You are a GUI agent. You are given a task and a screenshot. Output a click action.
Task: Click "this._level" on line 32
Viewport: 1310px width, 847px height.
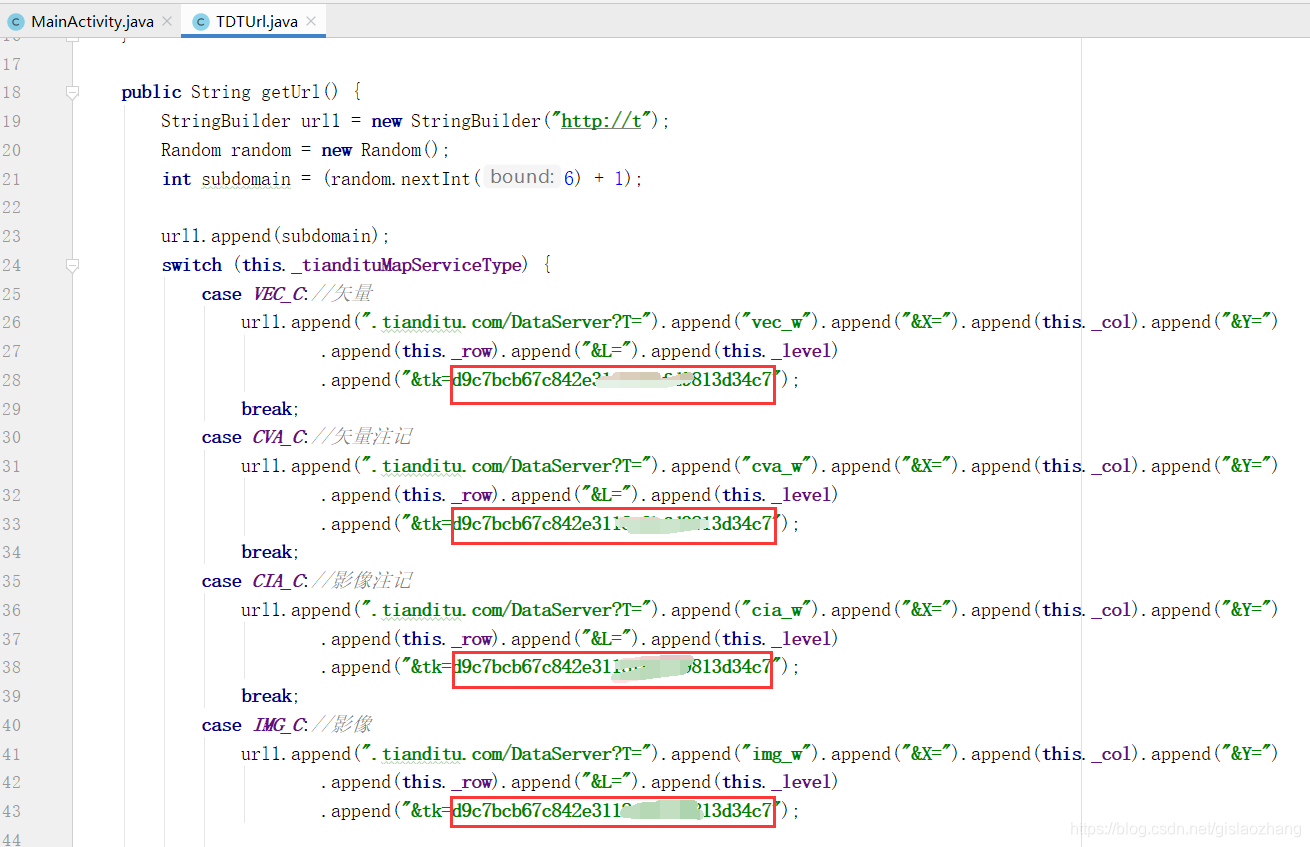coord(776,495)
